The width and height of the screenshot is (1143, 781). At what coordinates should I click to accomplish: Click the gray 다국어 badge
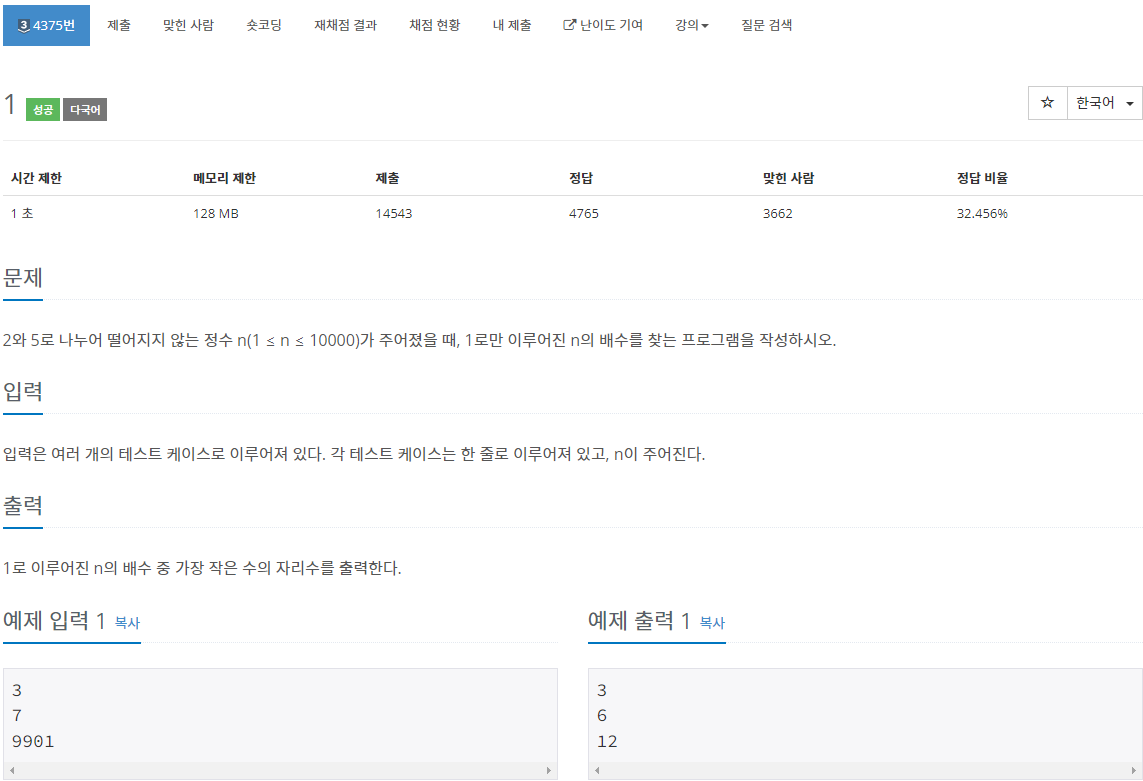(x=85, y=109)
